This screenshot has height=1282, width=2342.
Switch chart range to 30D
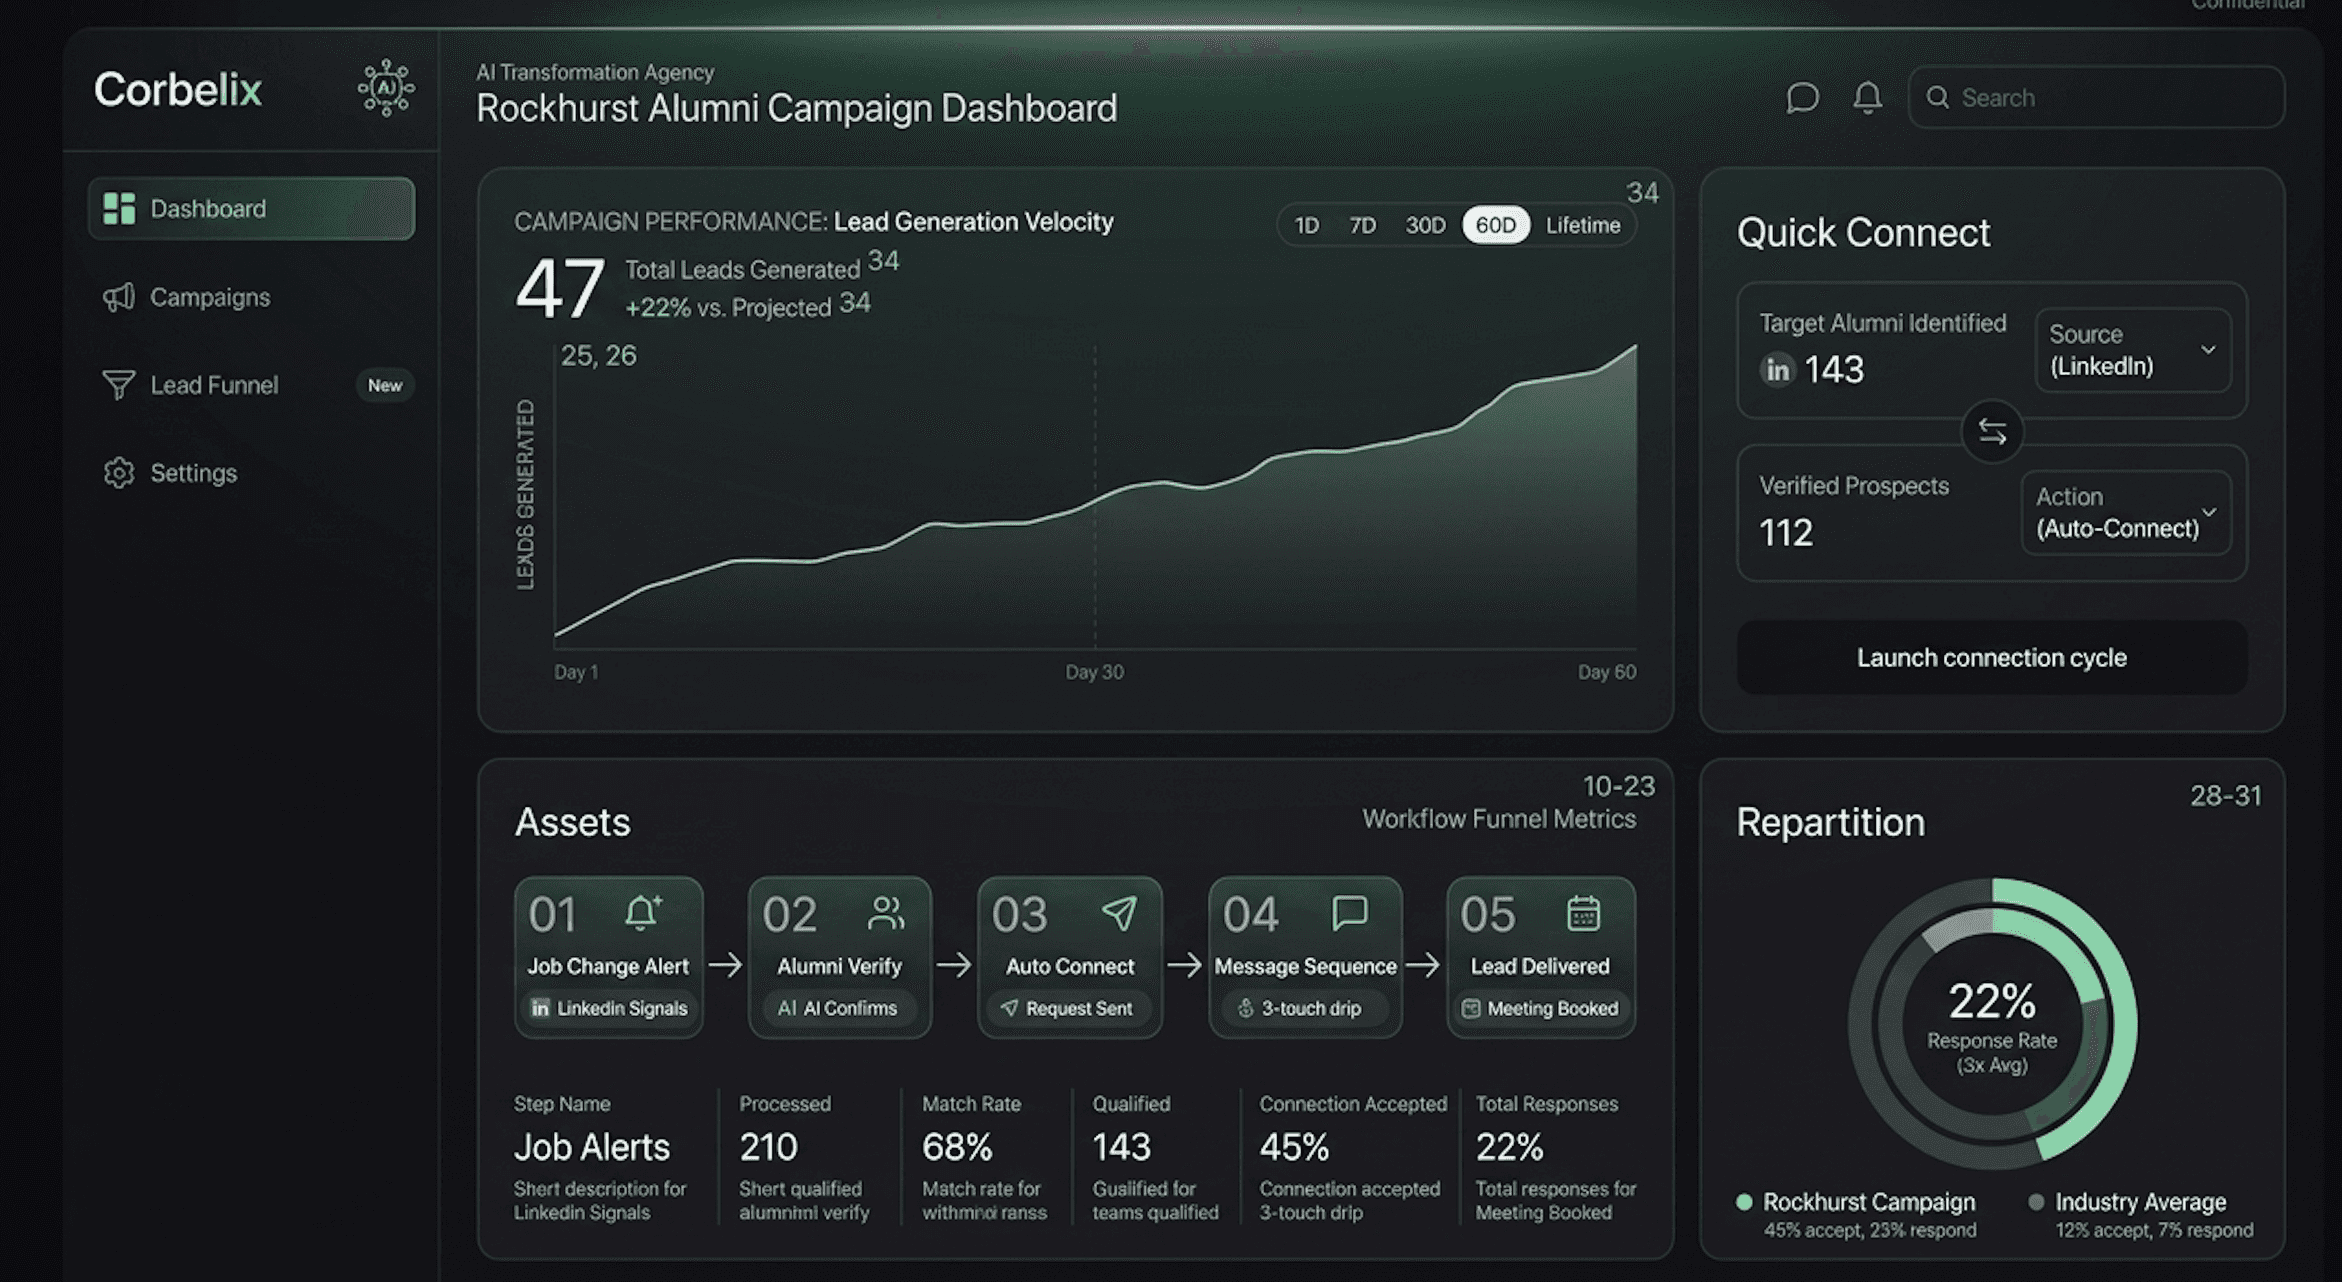(1425, 225)
